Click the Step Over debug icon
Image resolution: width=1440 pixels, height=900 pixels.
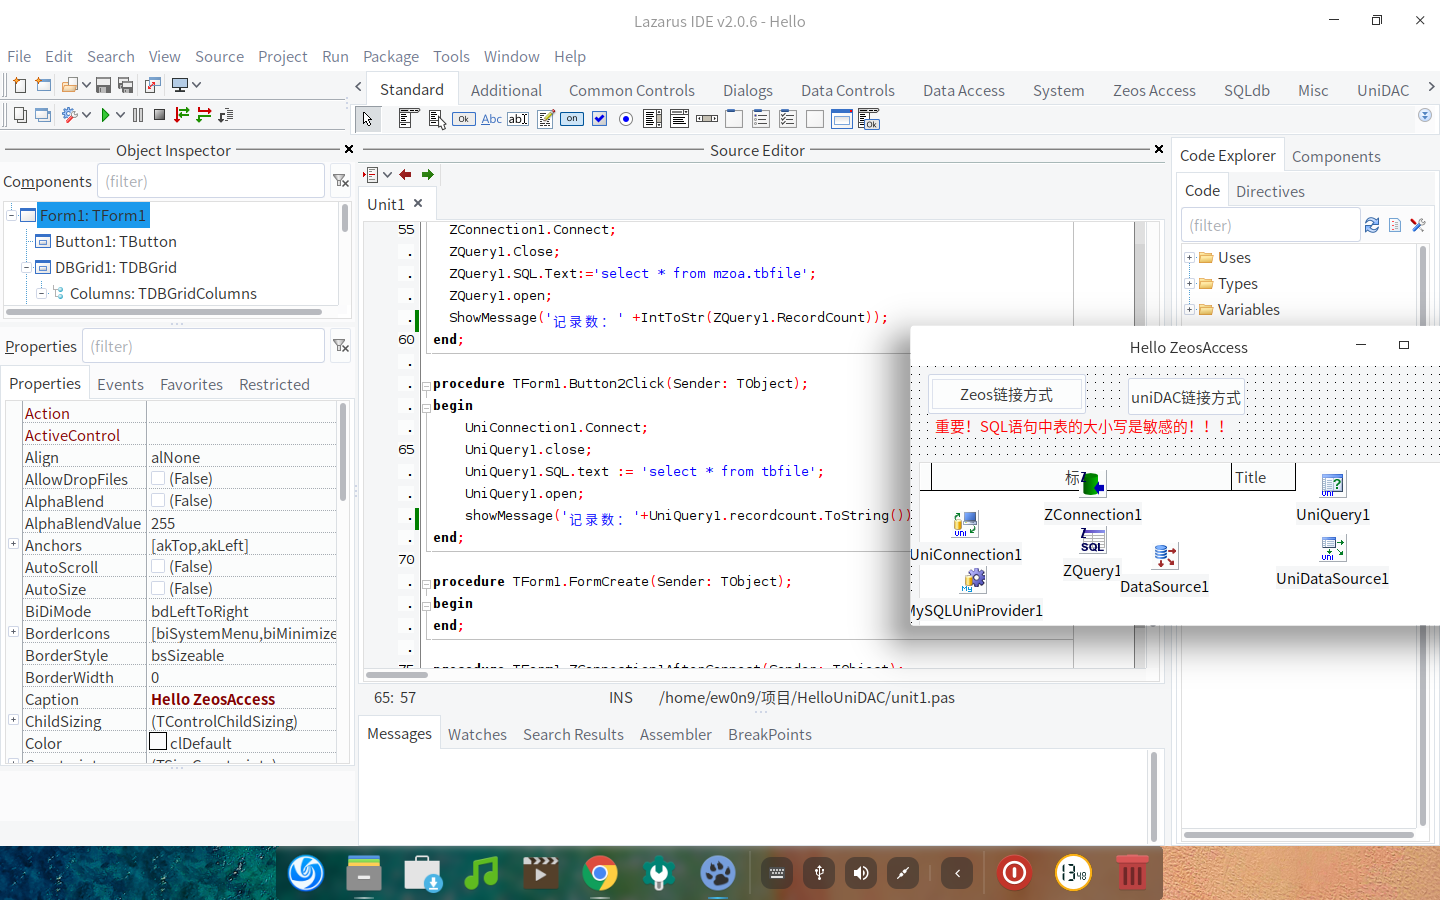(x=204, y=115)
